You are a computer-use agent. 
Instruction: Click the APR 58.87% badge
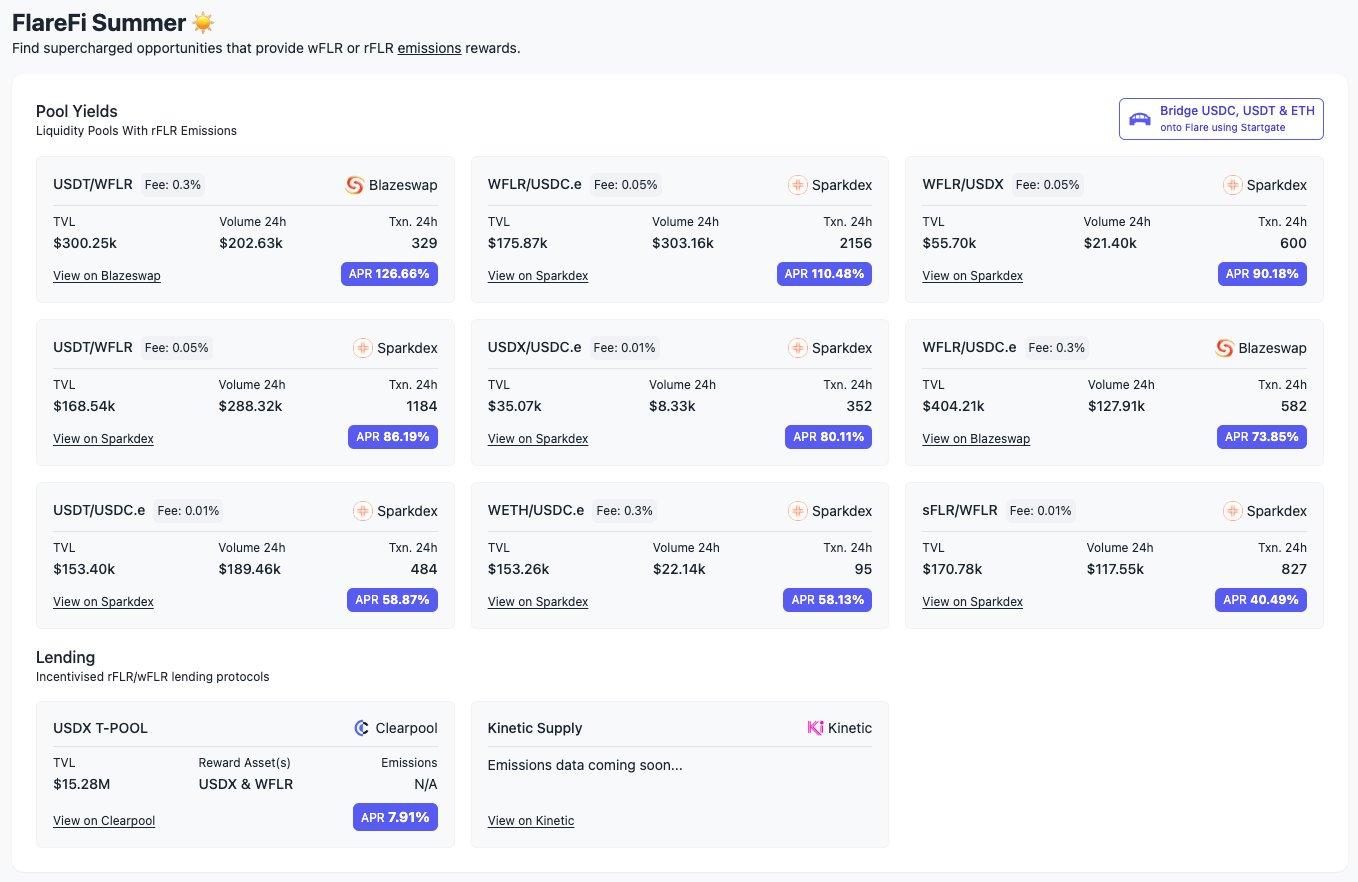click(392, 600)
